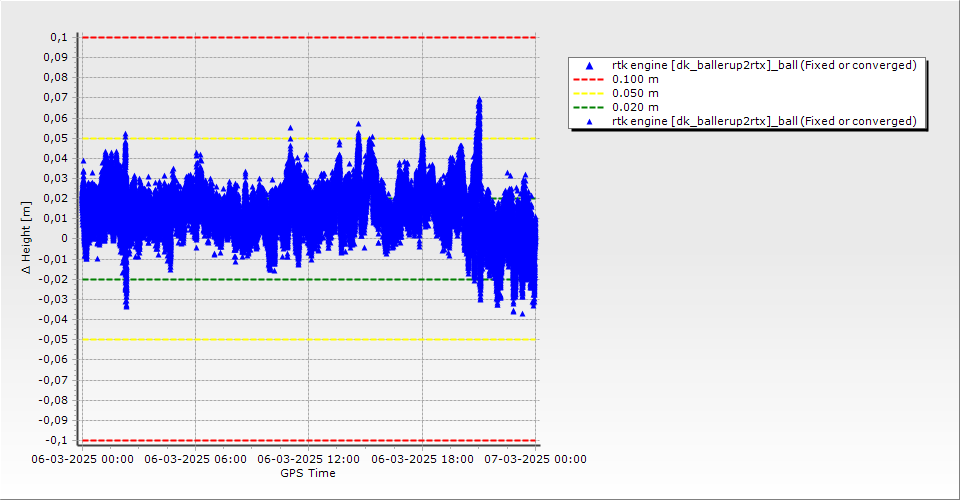Click the 06-03-2025 00:00 time label

pyautogui.click(x=83, y=459)
